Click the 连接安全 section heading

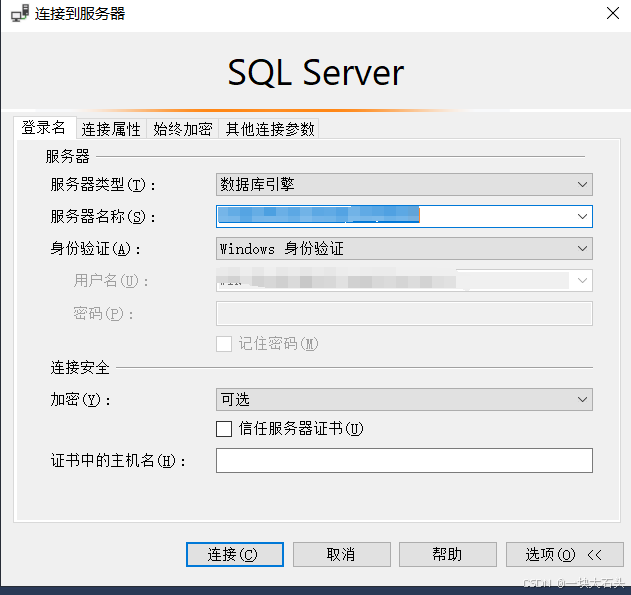pyautogui.click(x=80, y=368)
